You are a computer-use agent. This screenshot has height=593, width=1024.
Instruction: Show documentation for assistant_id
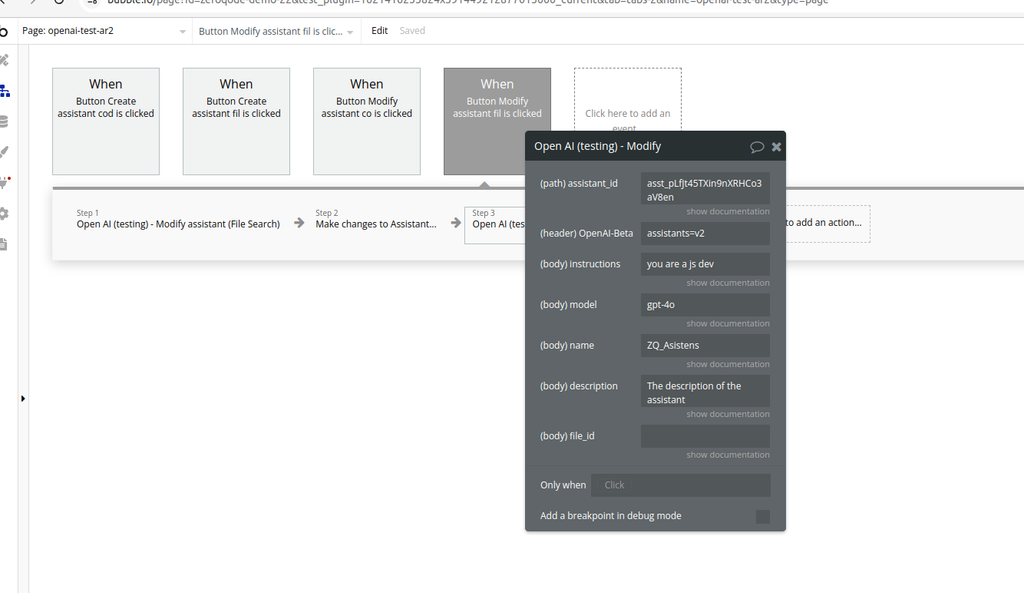(x=728, y=212)
